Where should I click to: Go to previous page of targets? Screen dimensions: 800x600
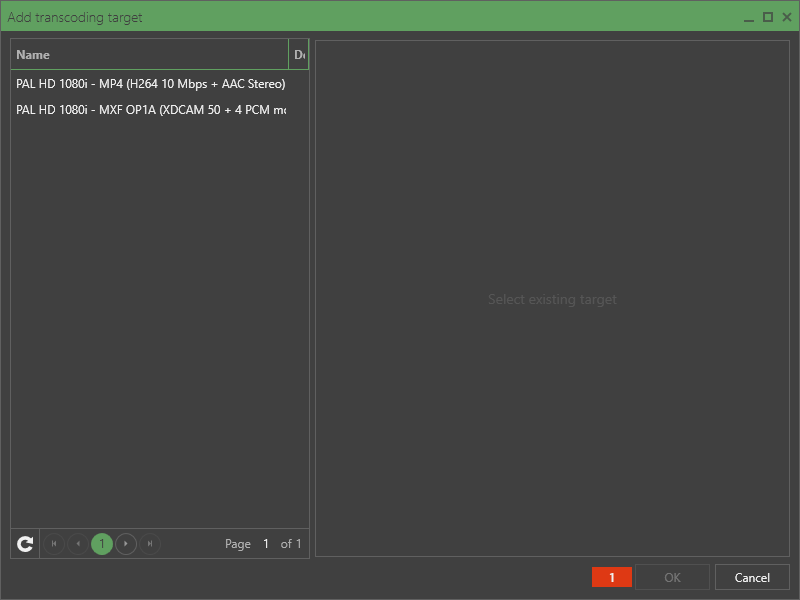(x=78, y=544)
